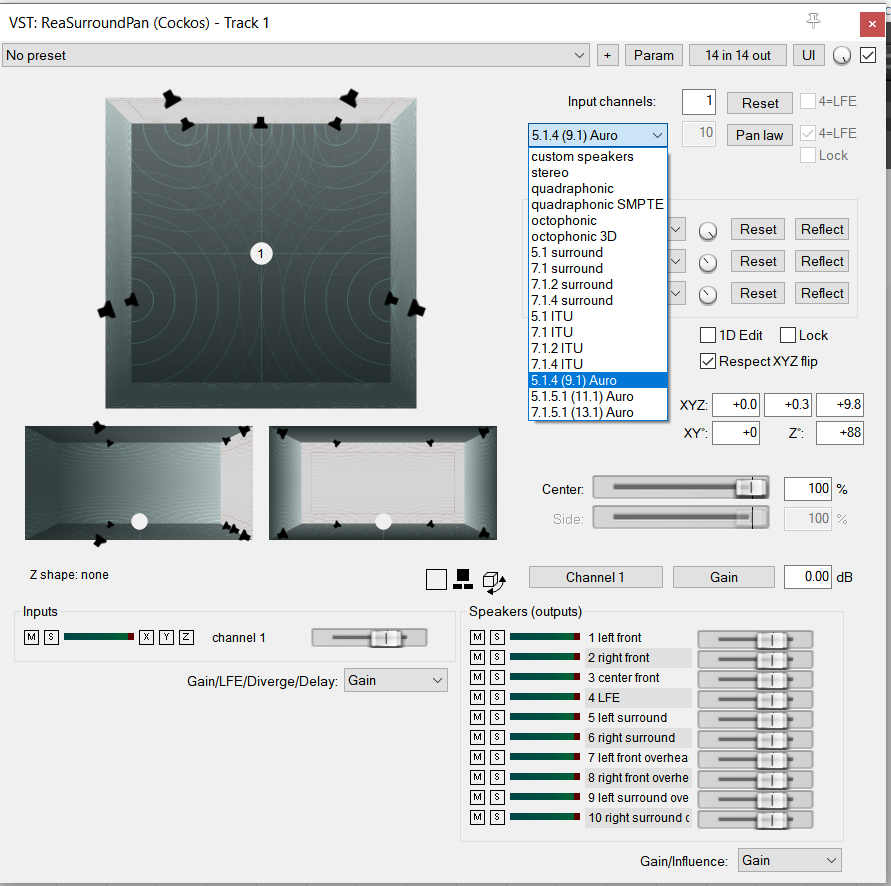
Task: Uncheck Respect XYZ flip
Action: coord(708,361)
